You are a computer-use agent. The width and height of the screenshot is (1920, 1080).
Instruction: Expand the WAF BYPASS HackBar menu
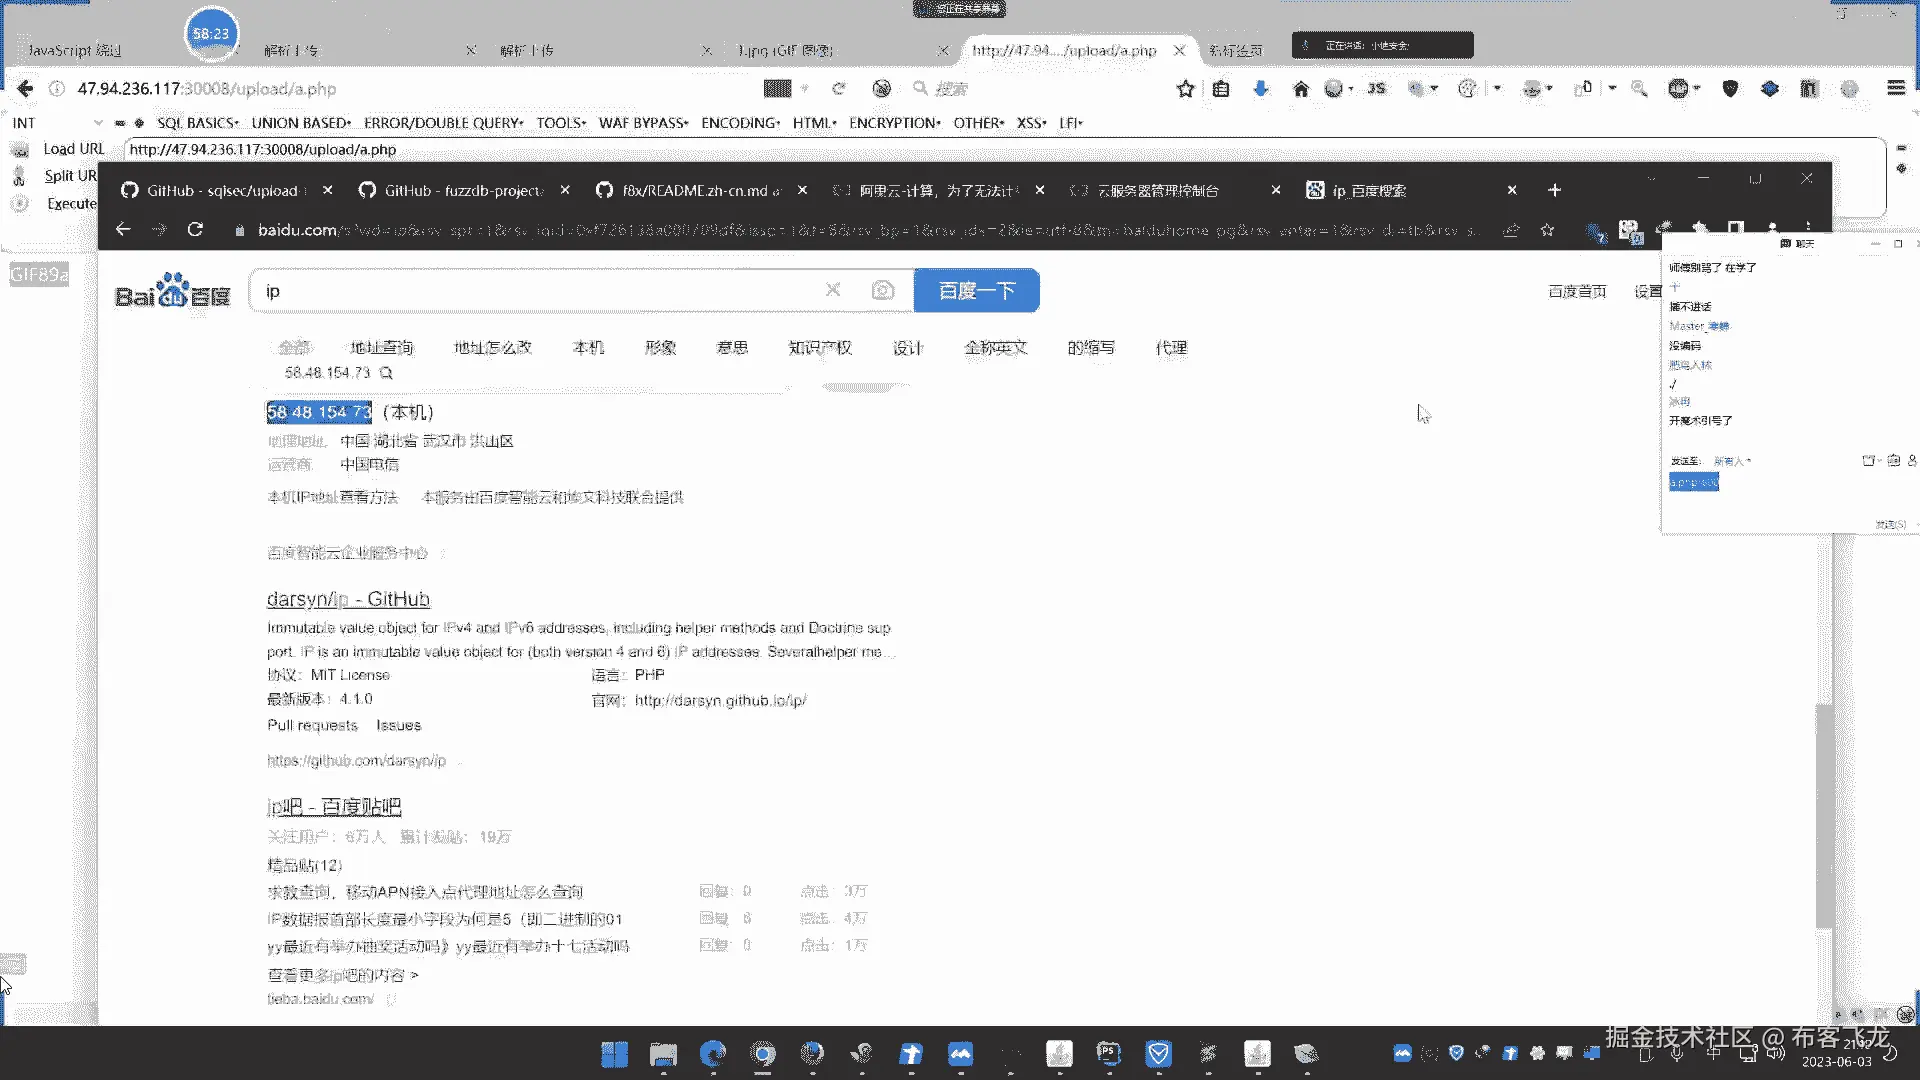643,123
